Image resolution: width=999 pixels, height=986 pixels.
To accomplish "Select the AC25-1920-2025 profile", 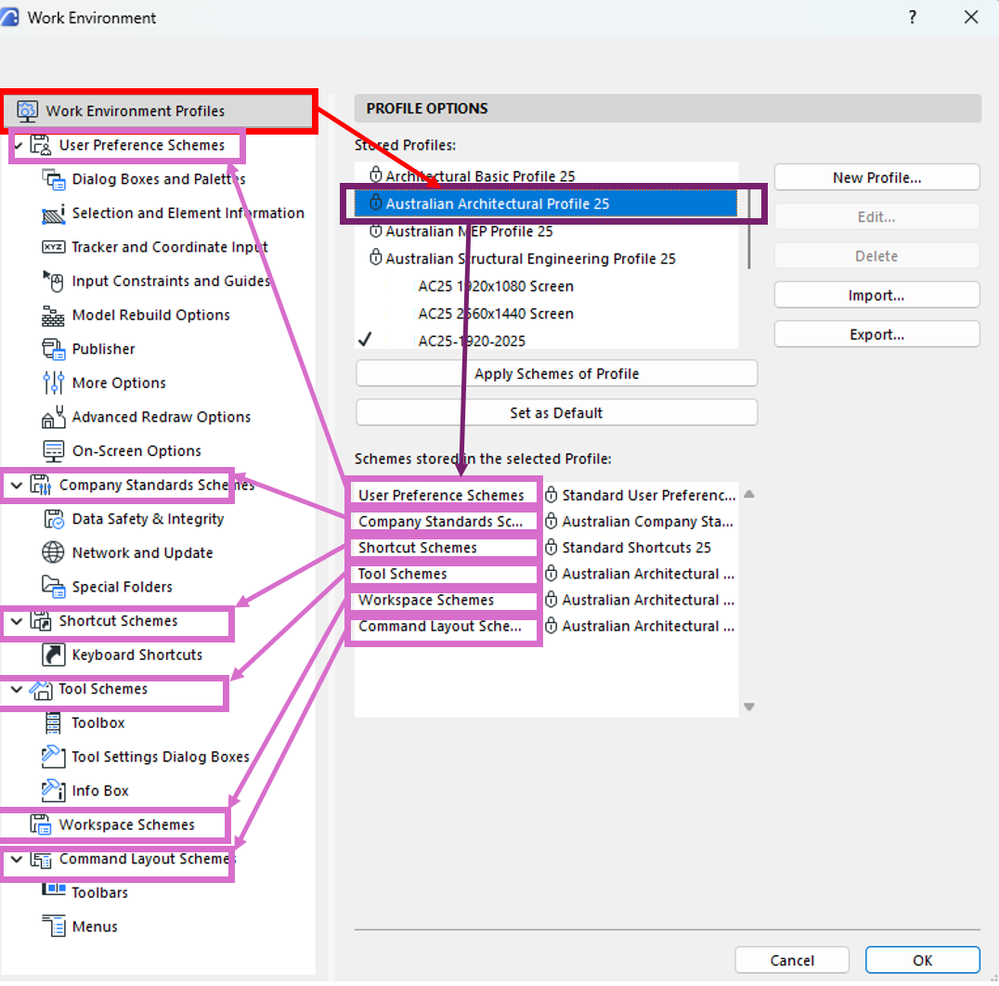I will (546, 341).
